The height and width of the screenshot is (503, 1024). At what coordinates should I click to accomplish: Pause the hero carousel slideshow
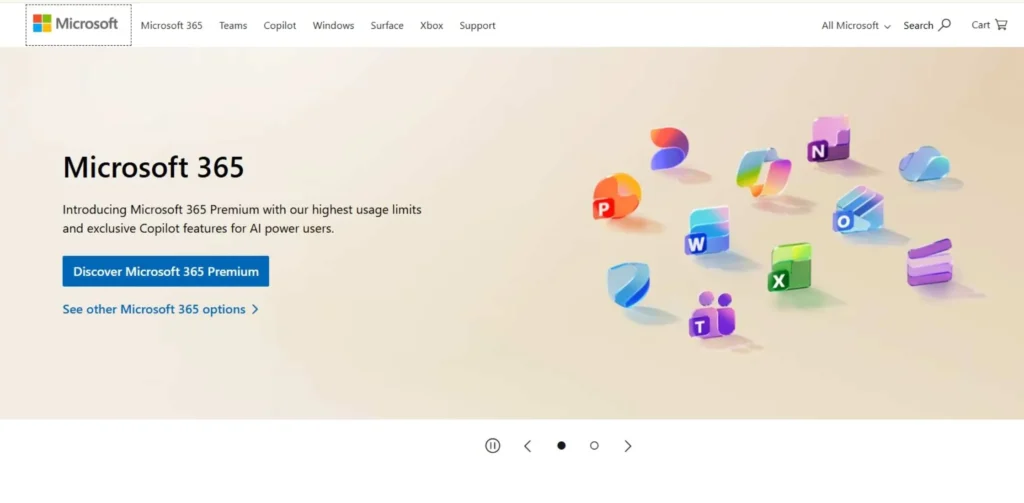pos(492,446)
